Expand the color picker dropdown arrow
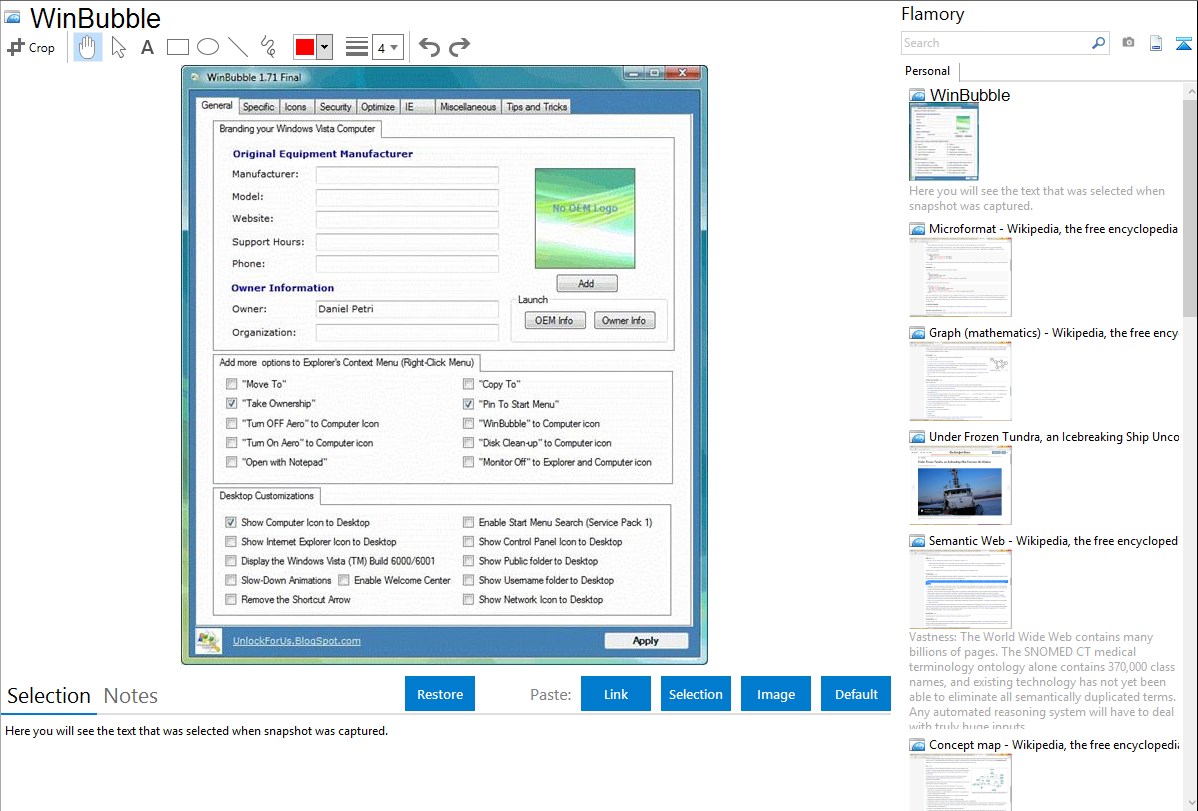The width and height of the screenshot is (1198, 811). [x=325, y=47]
